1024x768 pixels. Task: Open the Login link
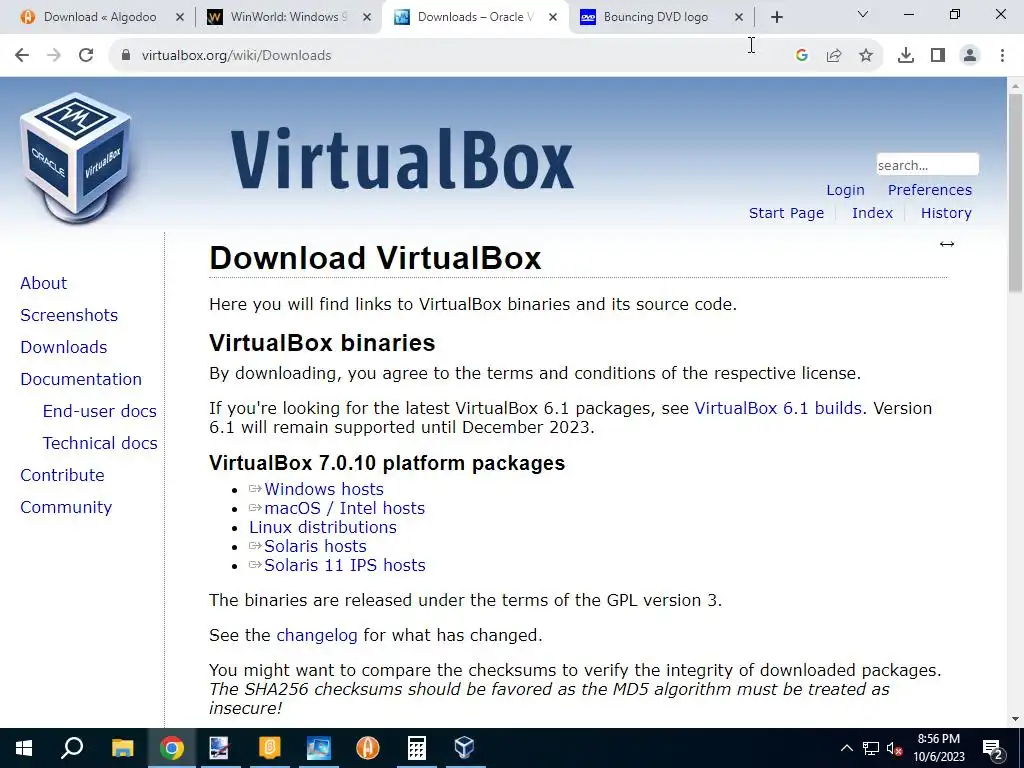[x=845, y=190]
